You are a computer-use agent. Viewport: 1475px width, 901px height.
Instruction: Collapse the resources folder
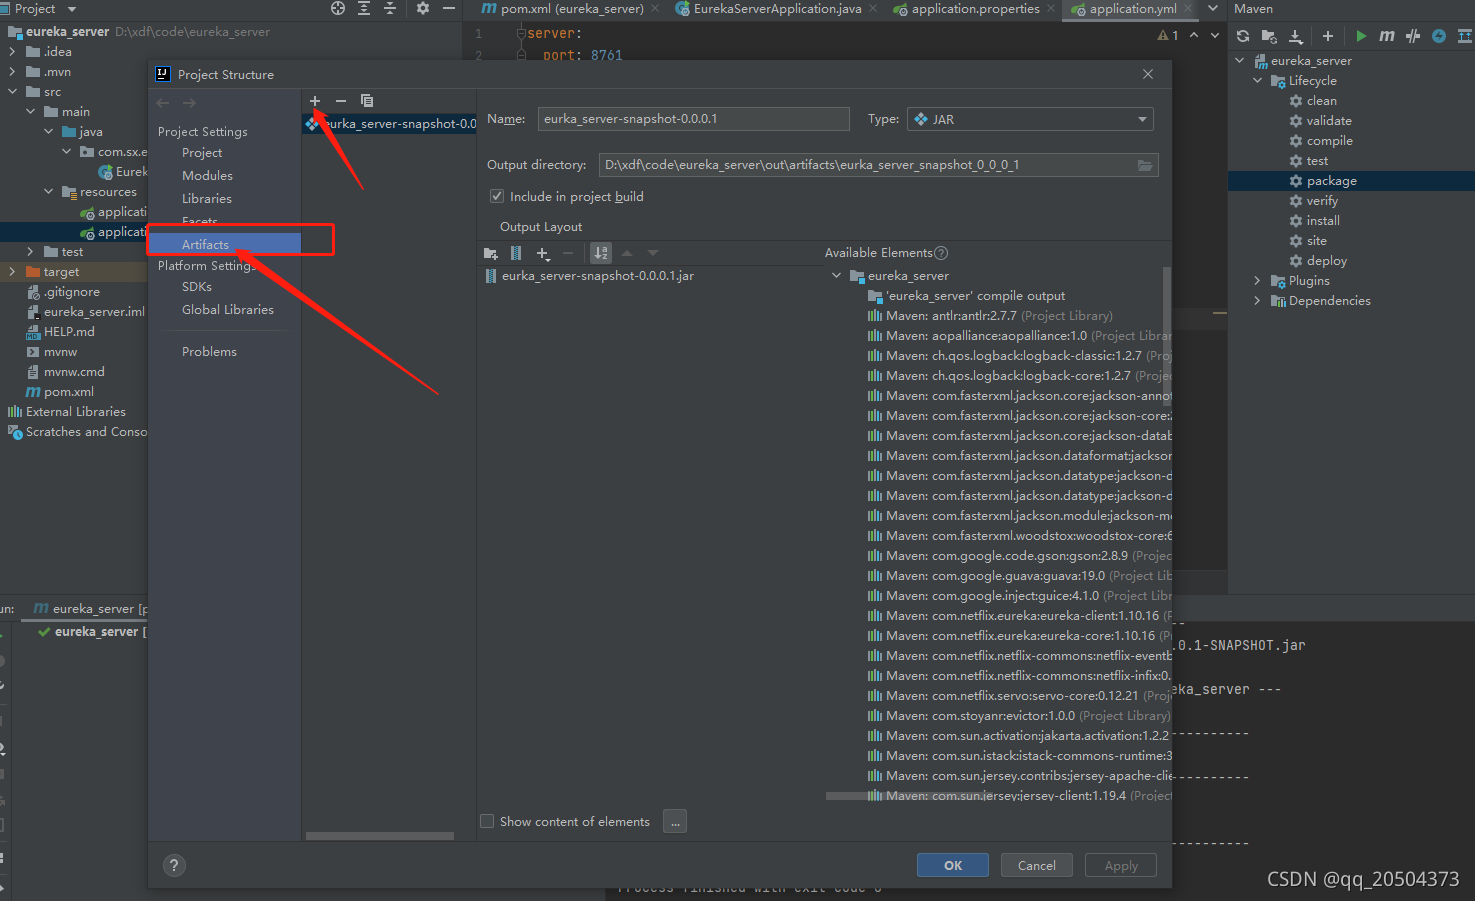coord(49,192)
